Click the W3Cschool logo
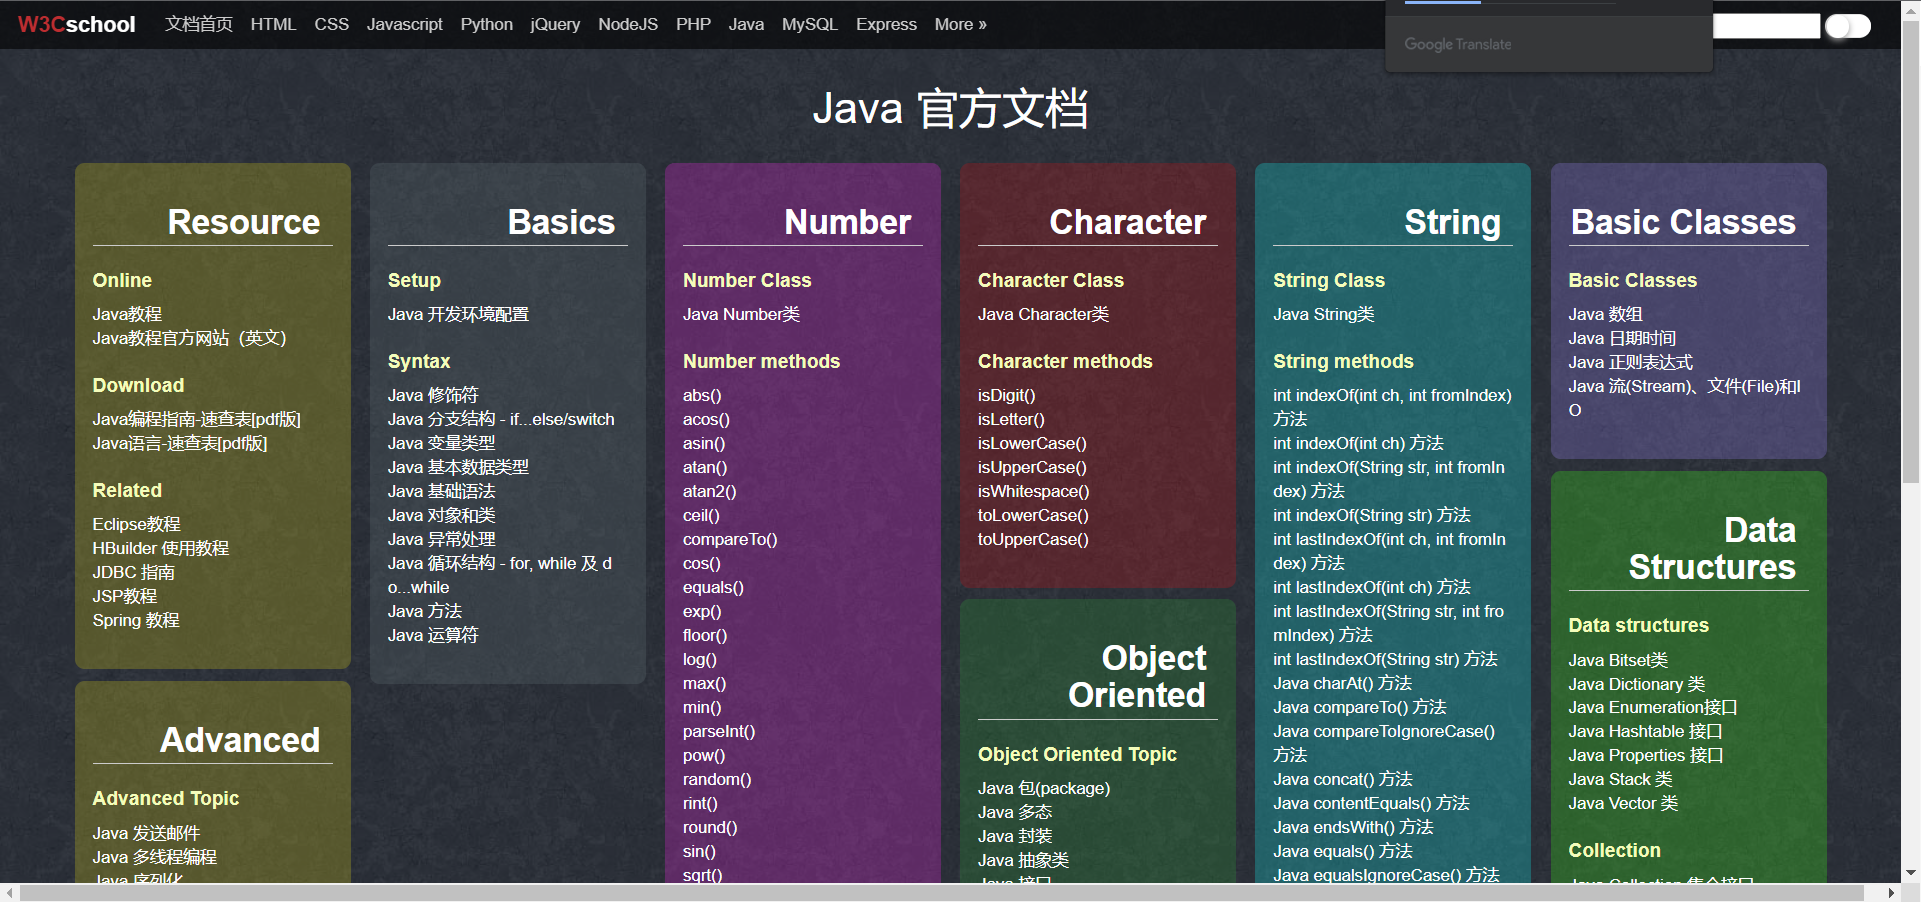This screenshot has height=902, width=1921. click(76, 24)
